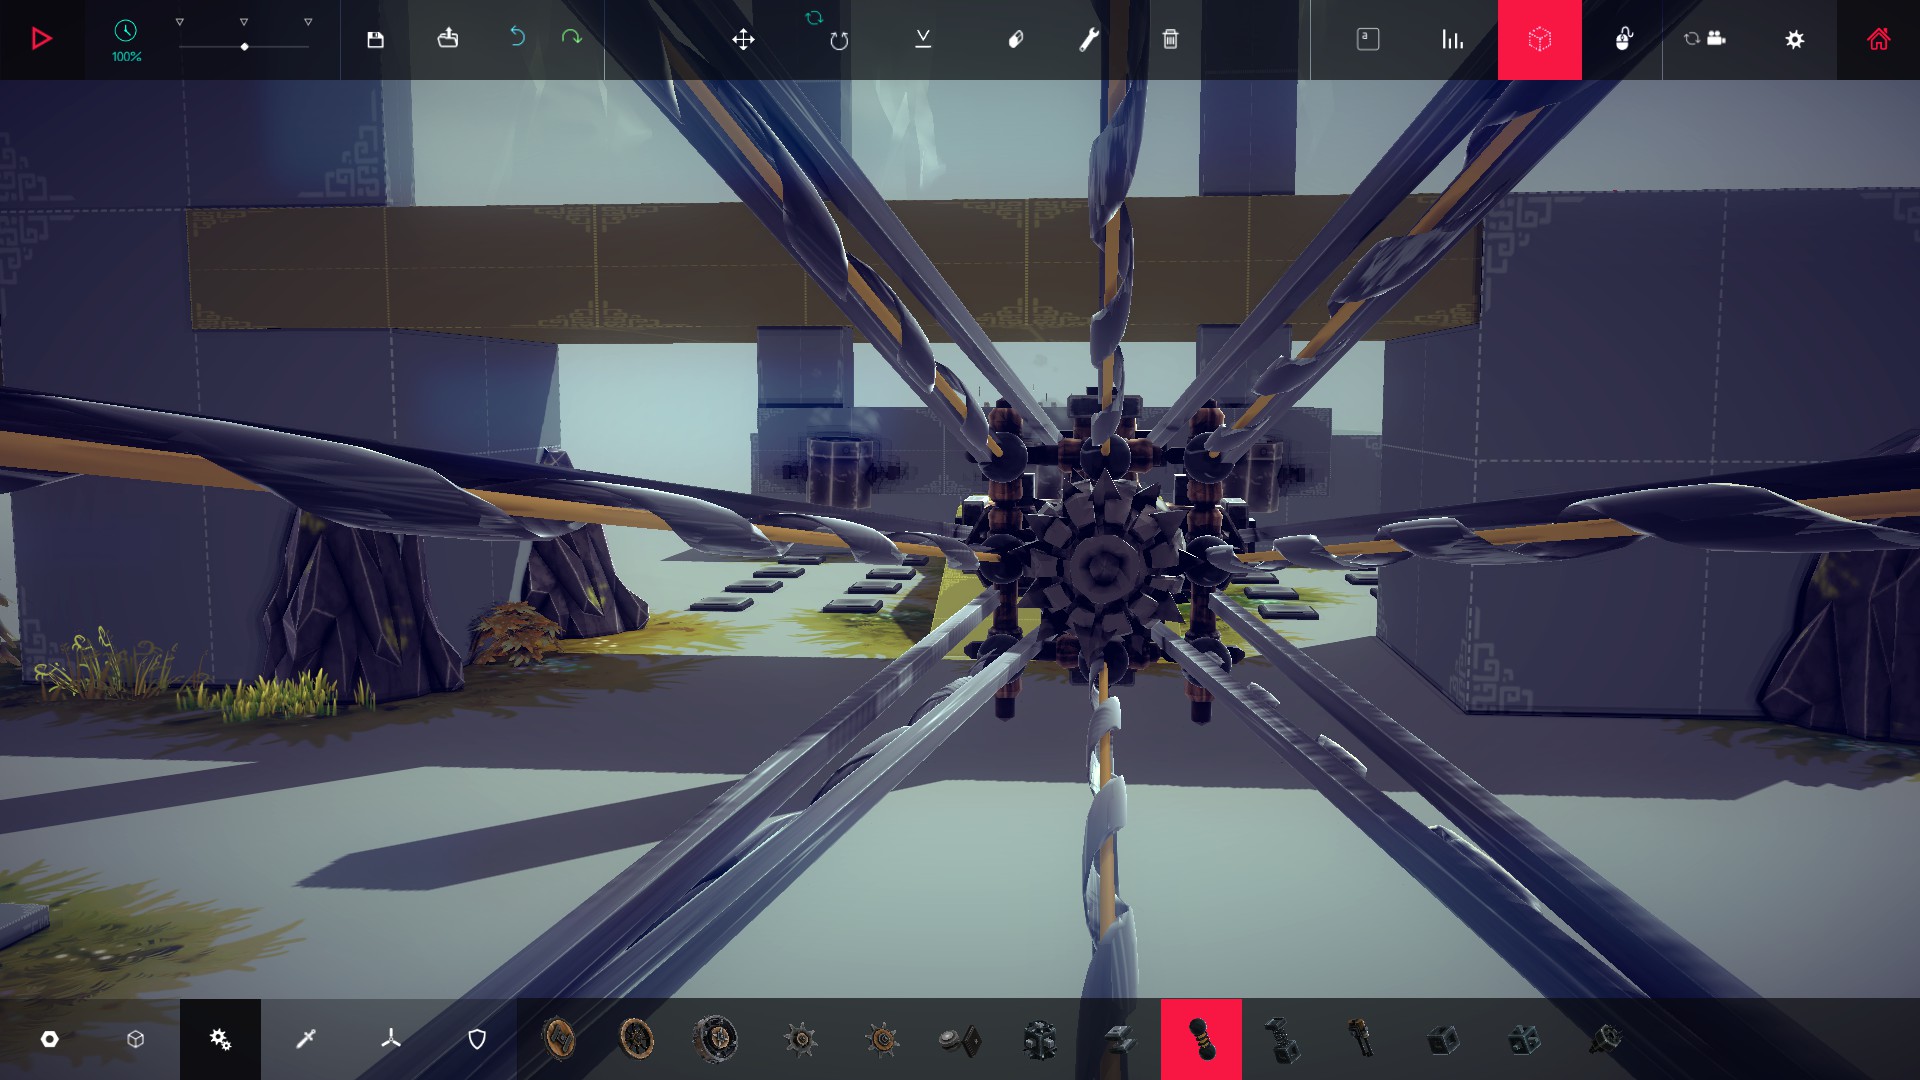This screenshot has height=1080, width=1920.
Task: Toggle the camera rotation mode icon
Action: coord(1705,38)
